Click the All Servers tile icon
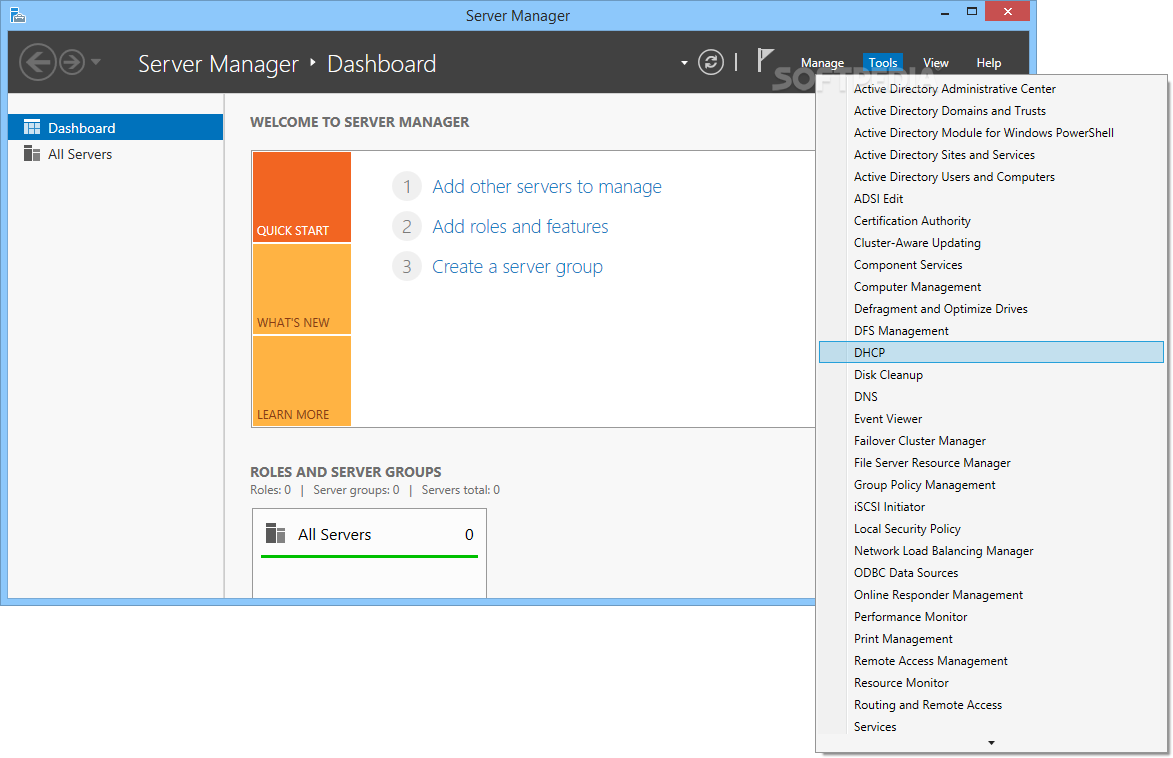Viewport: 1173px width, 758px height. pos(275,534)
